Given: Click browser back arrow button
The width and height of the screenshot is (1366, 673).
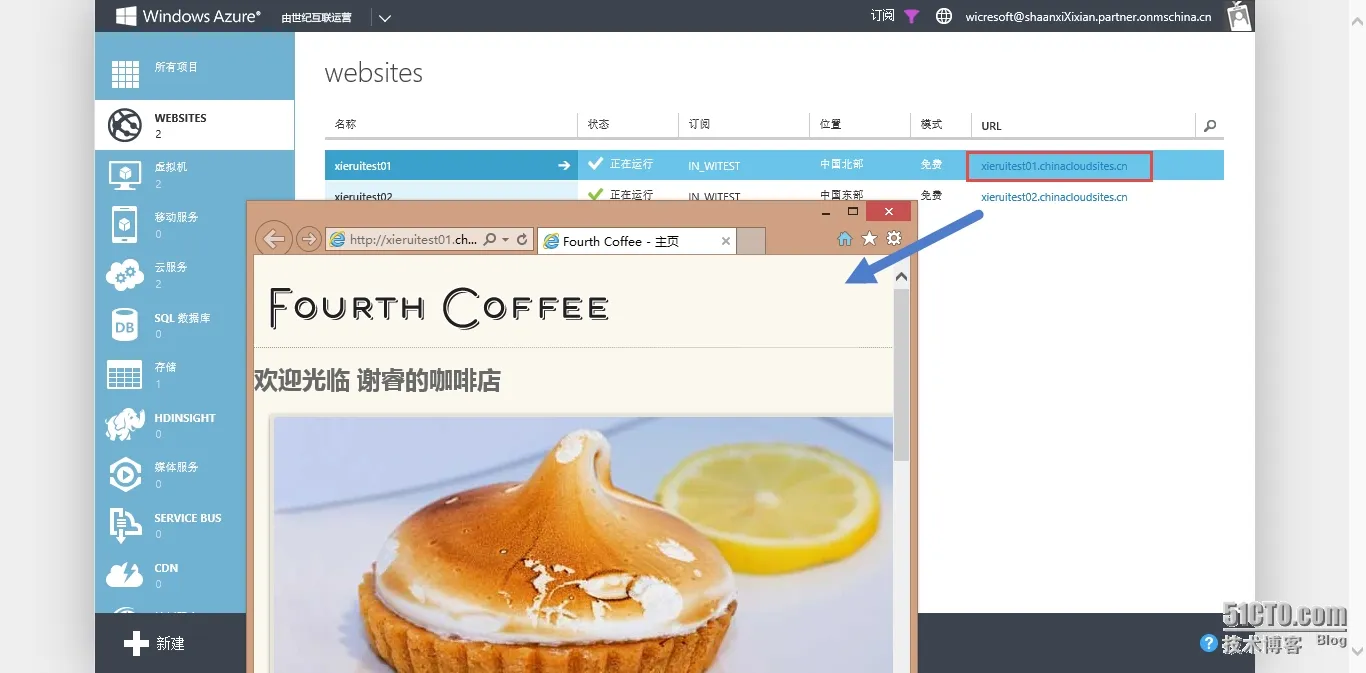Looking at the screenshot, I should click(x=273, y=239).
